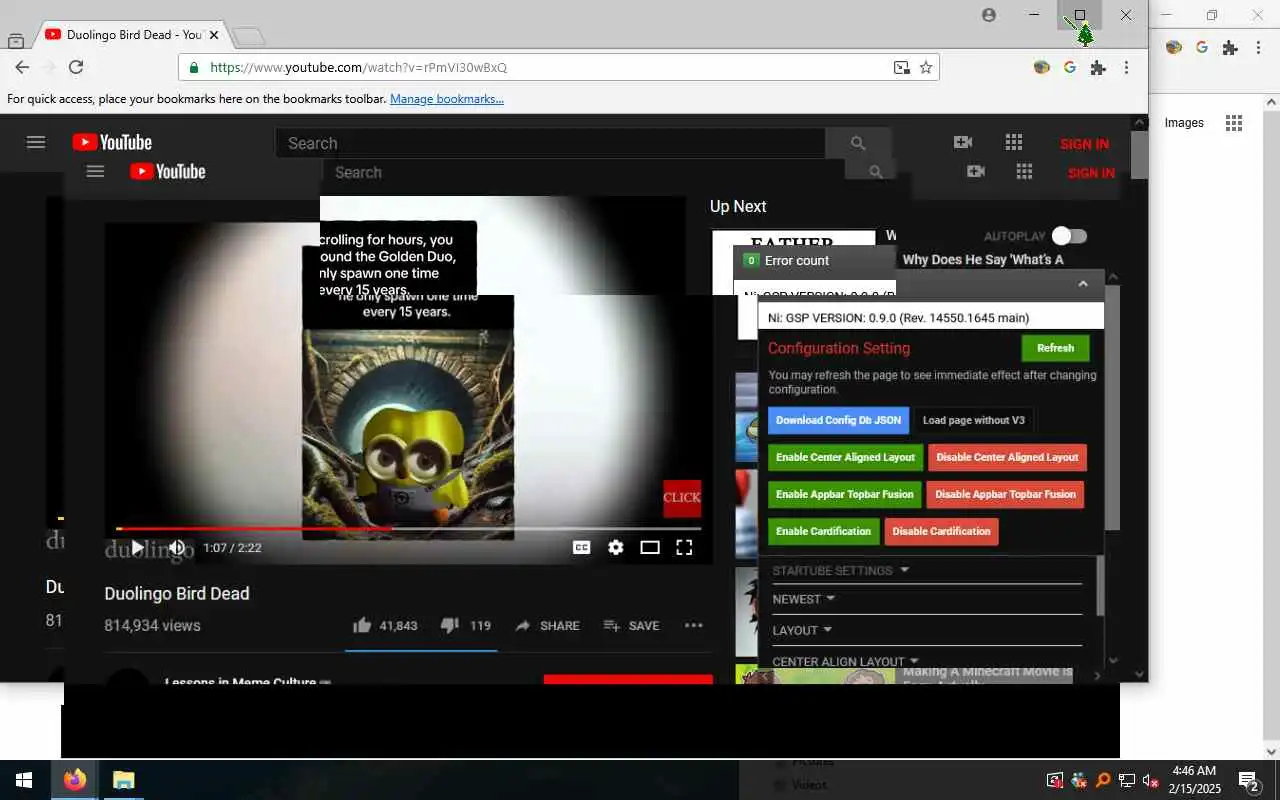Mute the video with the speaker icon
The width and height of the screenshot is (1280, 800).
pos(177,547)
